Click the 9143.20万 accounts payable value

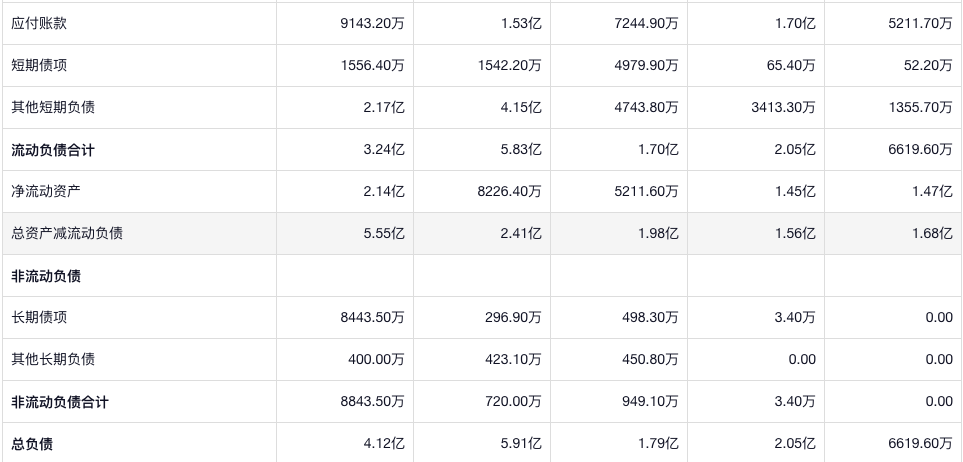[x=372, y=23]
